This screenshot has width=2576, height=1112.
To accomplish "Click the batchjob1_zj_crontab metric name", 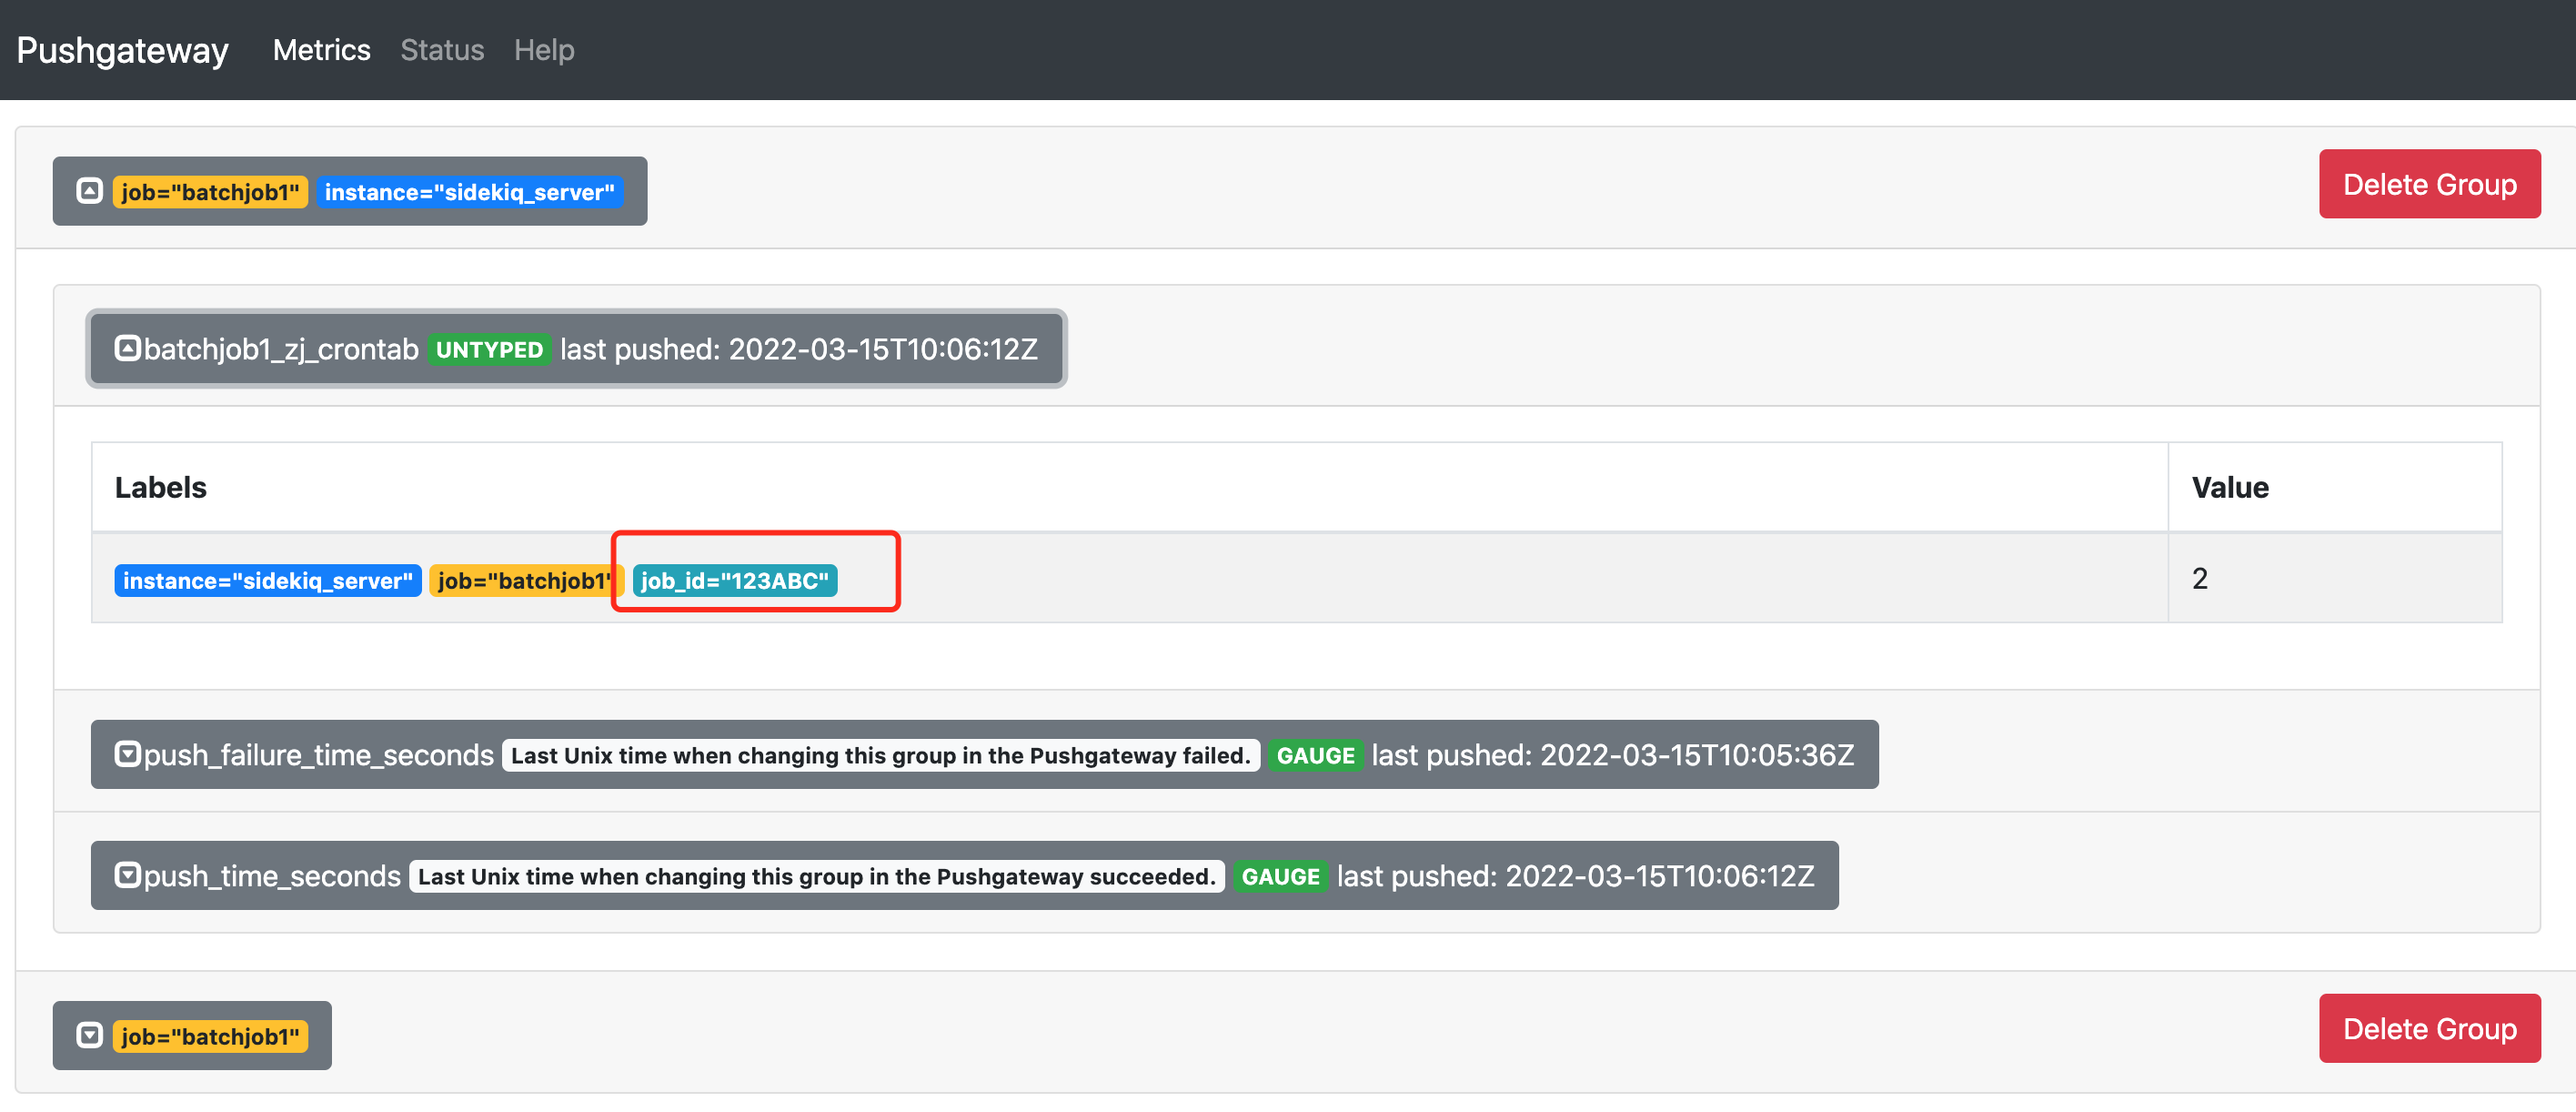I will pos(281,349).
